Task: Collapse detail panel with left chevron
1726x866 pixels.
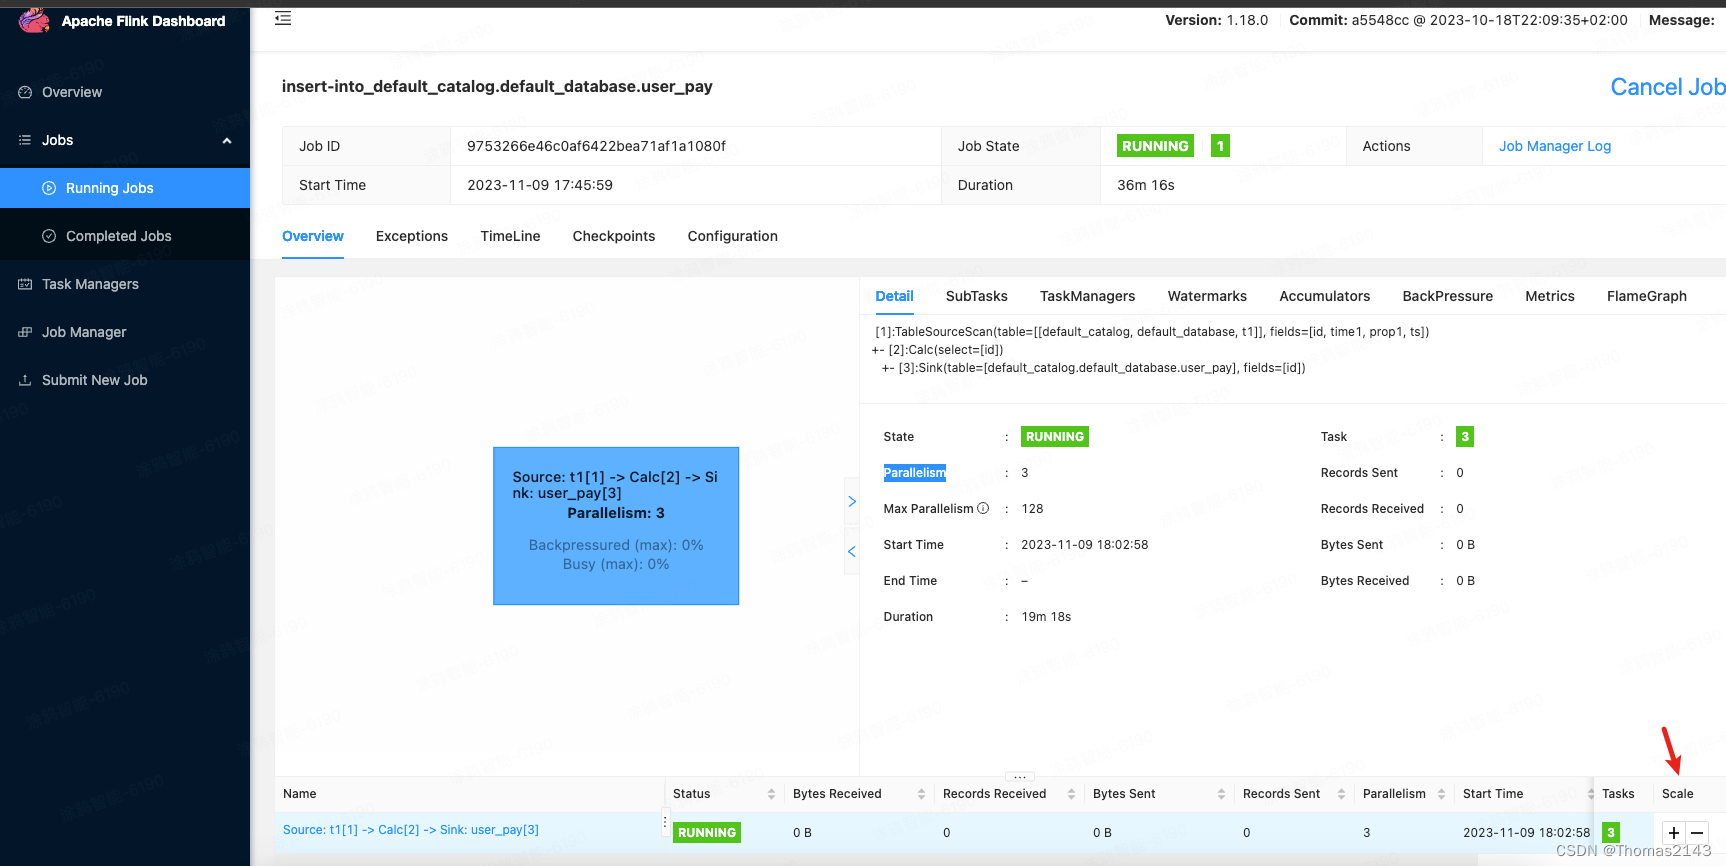Action: (852, 552)
